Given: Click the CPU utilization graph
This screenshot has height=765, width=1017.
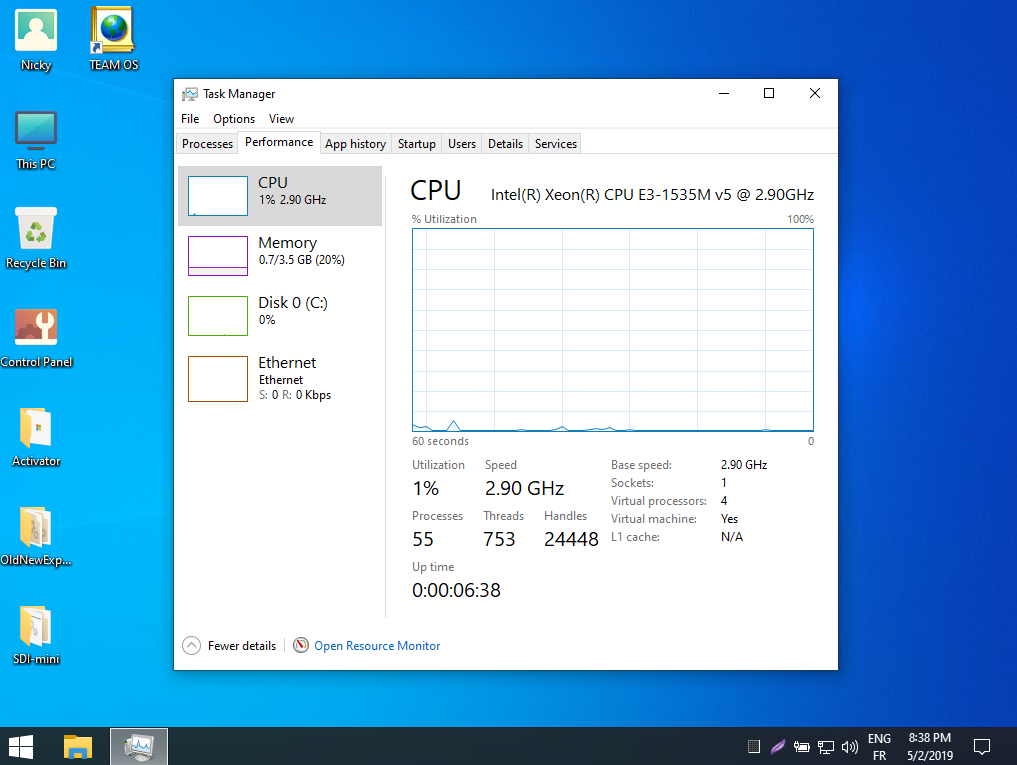Looking at the screenshot, I should point(612,330).
